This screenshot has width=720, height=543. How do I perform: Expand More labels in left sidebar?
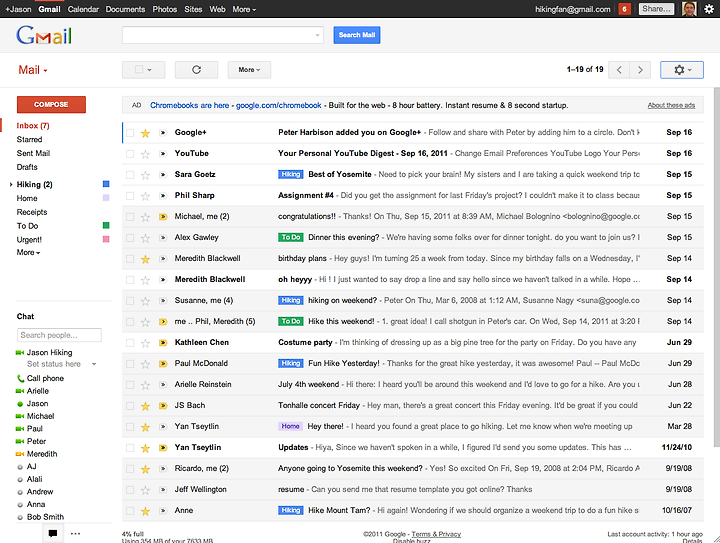click(x=28, y=252)
